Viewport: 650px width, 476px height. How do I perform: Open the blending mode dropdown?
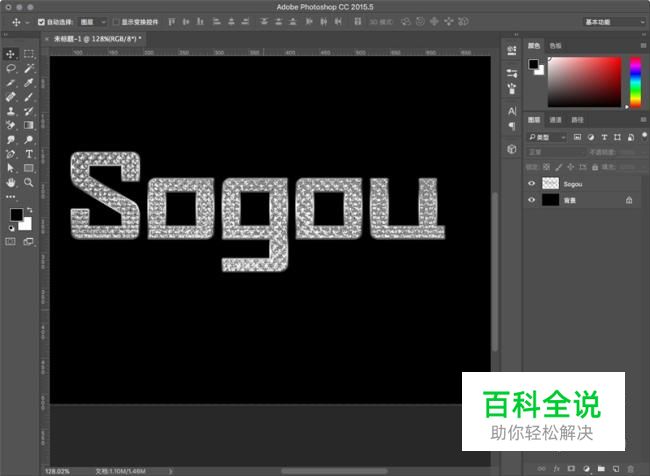pyautogui.click(x=555, y=152)
